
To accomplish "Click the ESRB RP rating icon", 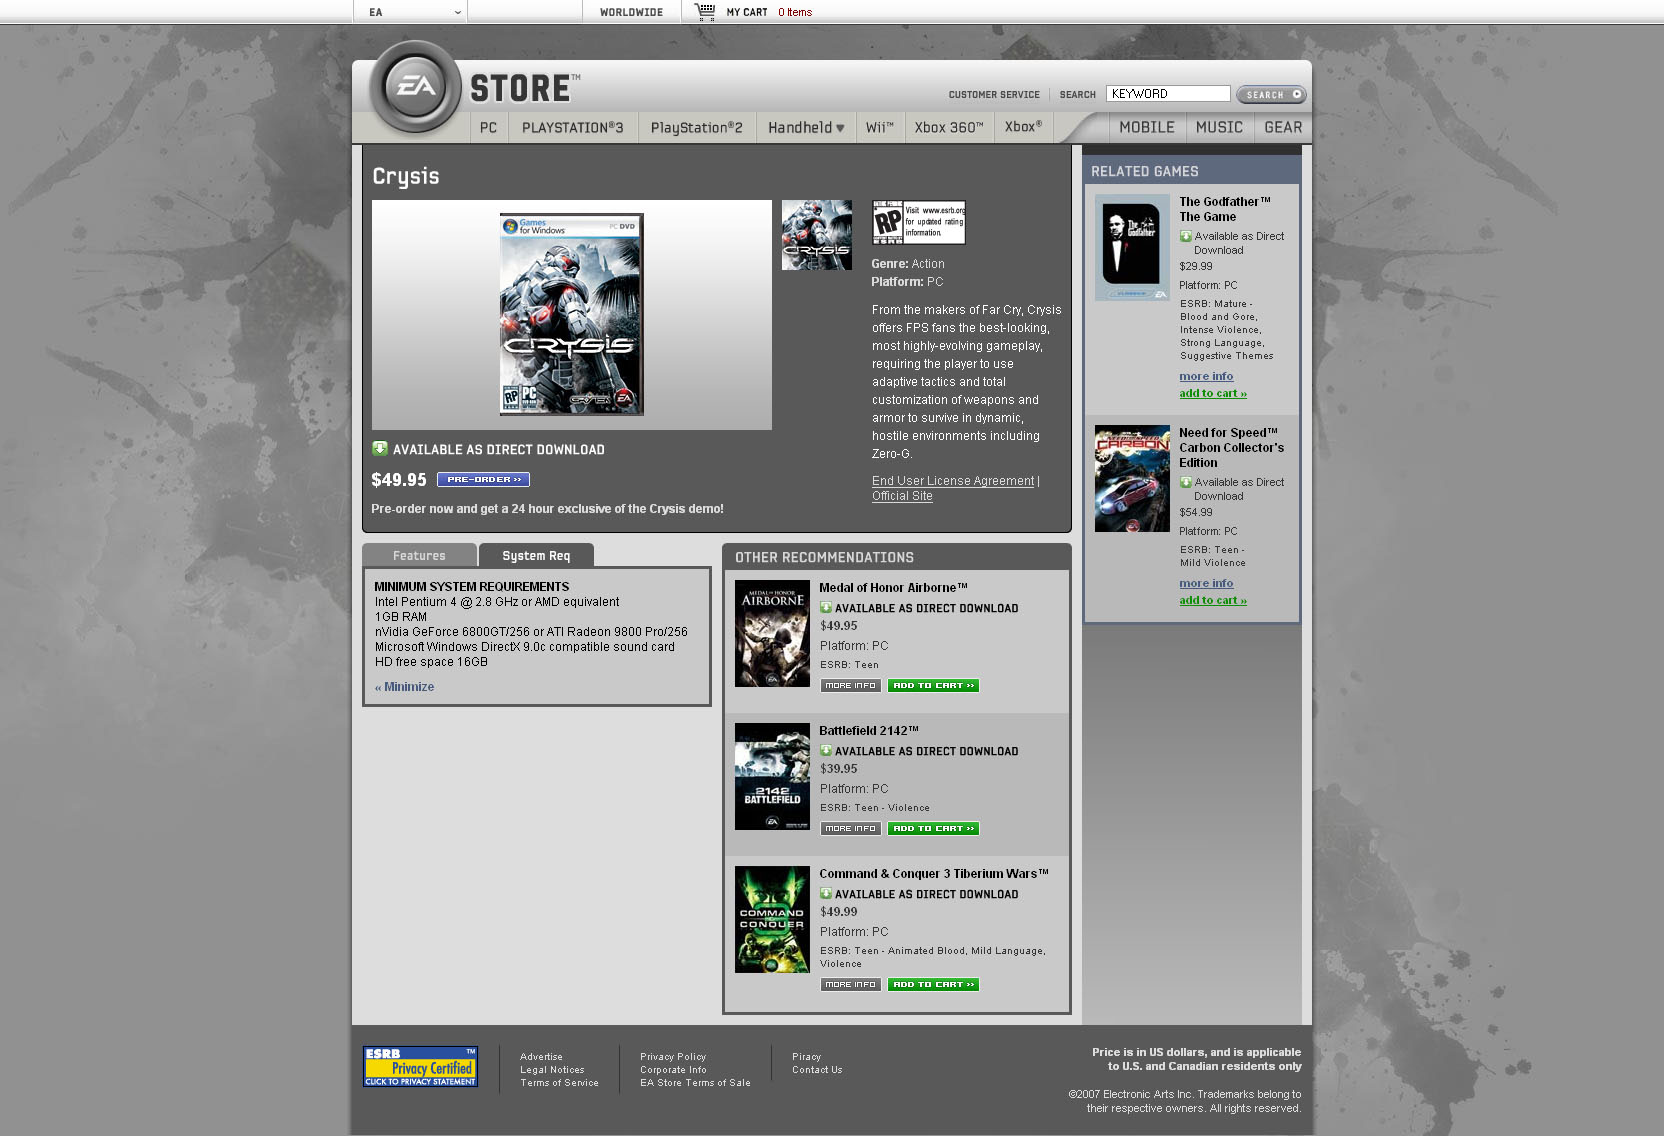I will (918, 222).
